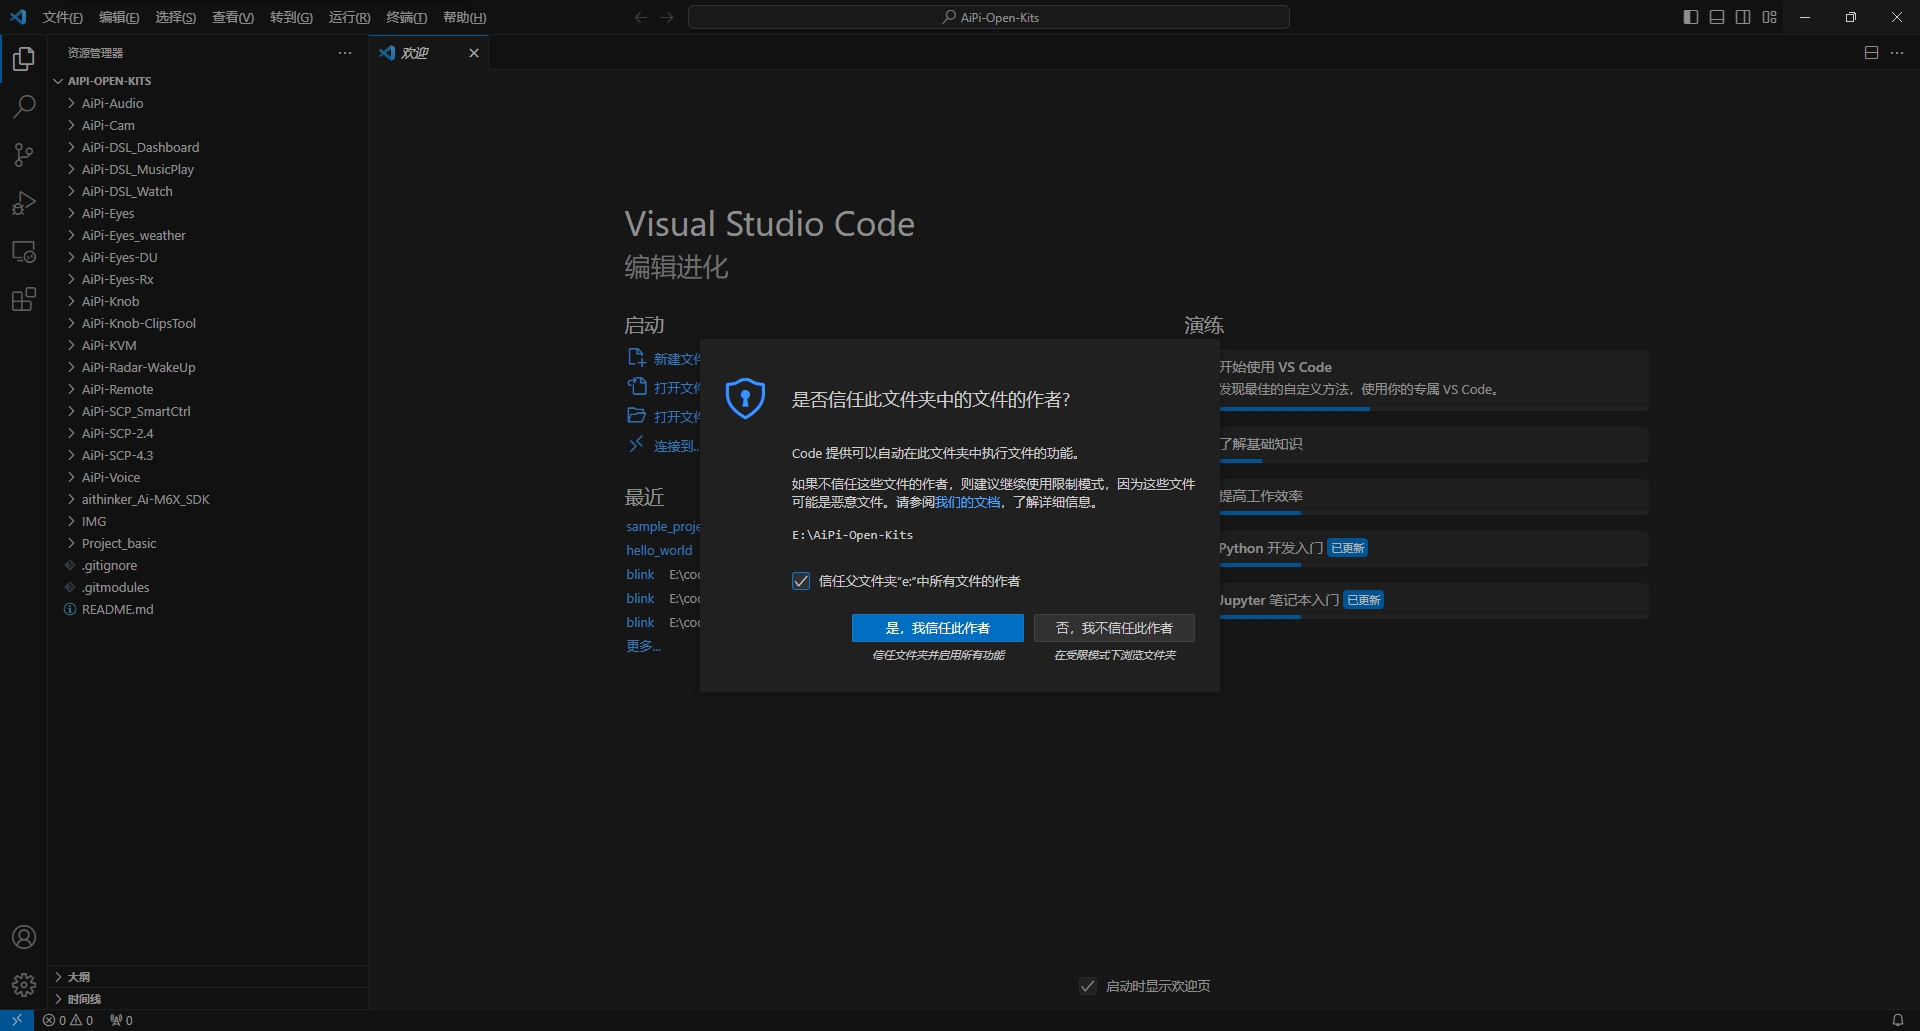Go back with the navigation arrow

click(x=641, y=17)
